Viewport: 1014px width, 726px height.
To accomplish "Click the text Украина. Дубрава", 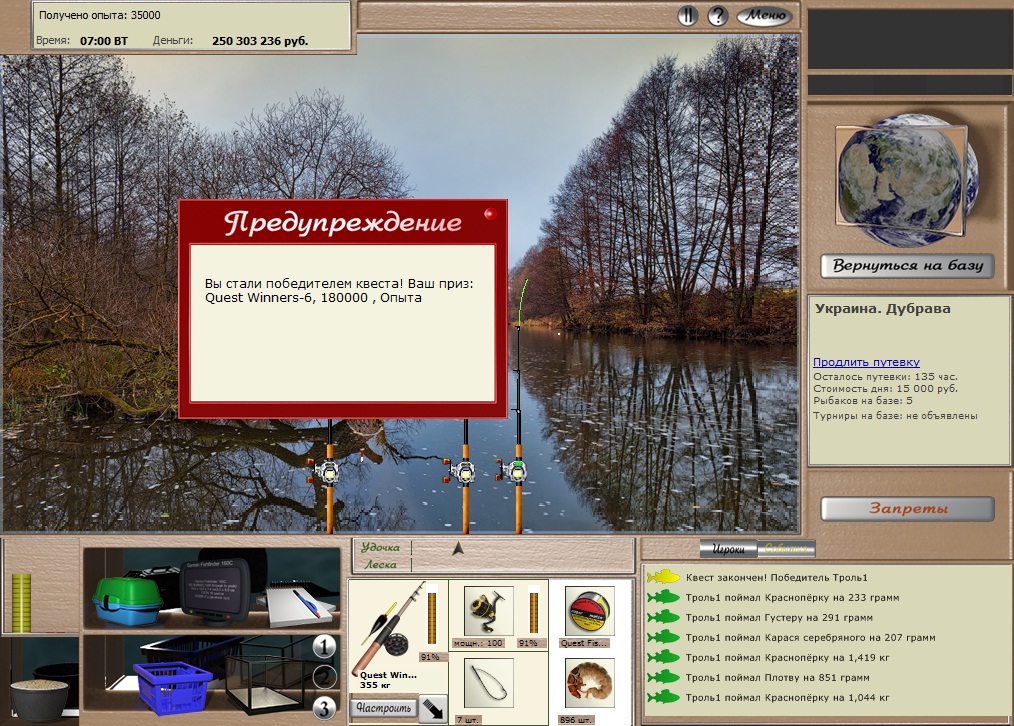I will [x=882, y=308].
